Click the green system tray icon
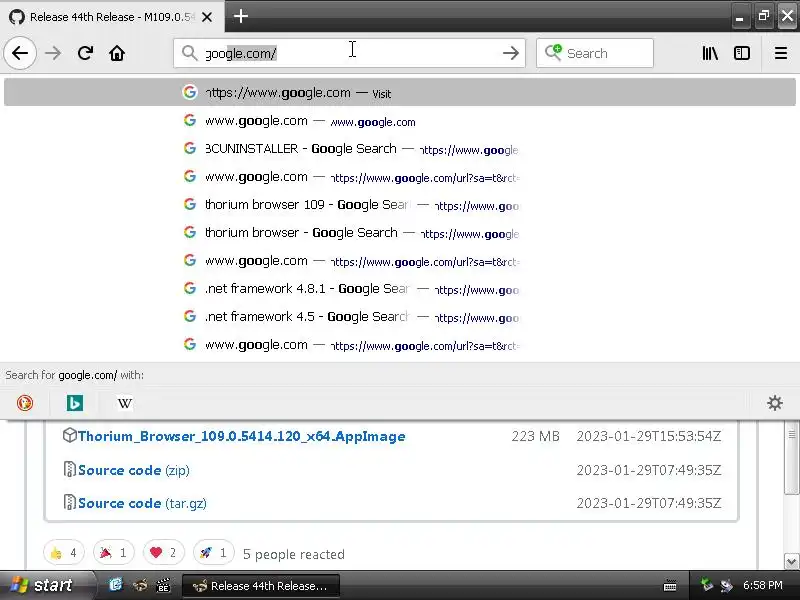800x600 pixels. pyautogui.click(x=707, y=585)
